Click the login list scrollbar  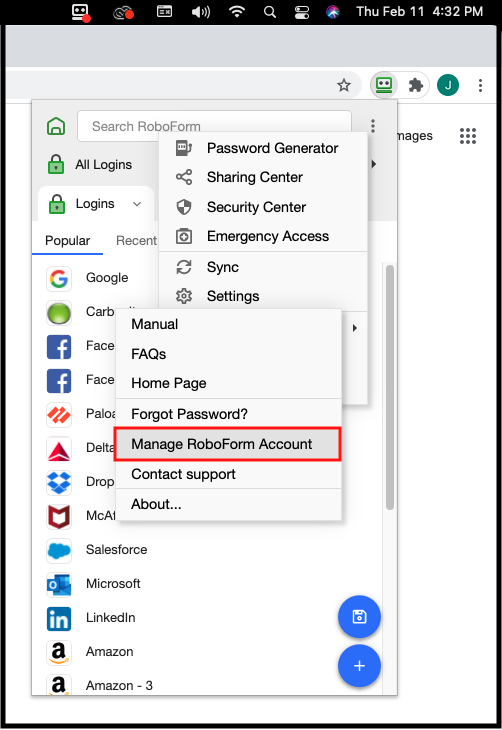coord(390,387)
